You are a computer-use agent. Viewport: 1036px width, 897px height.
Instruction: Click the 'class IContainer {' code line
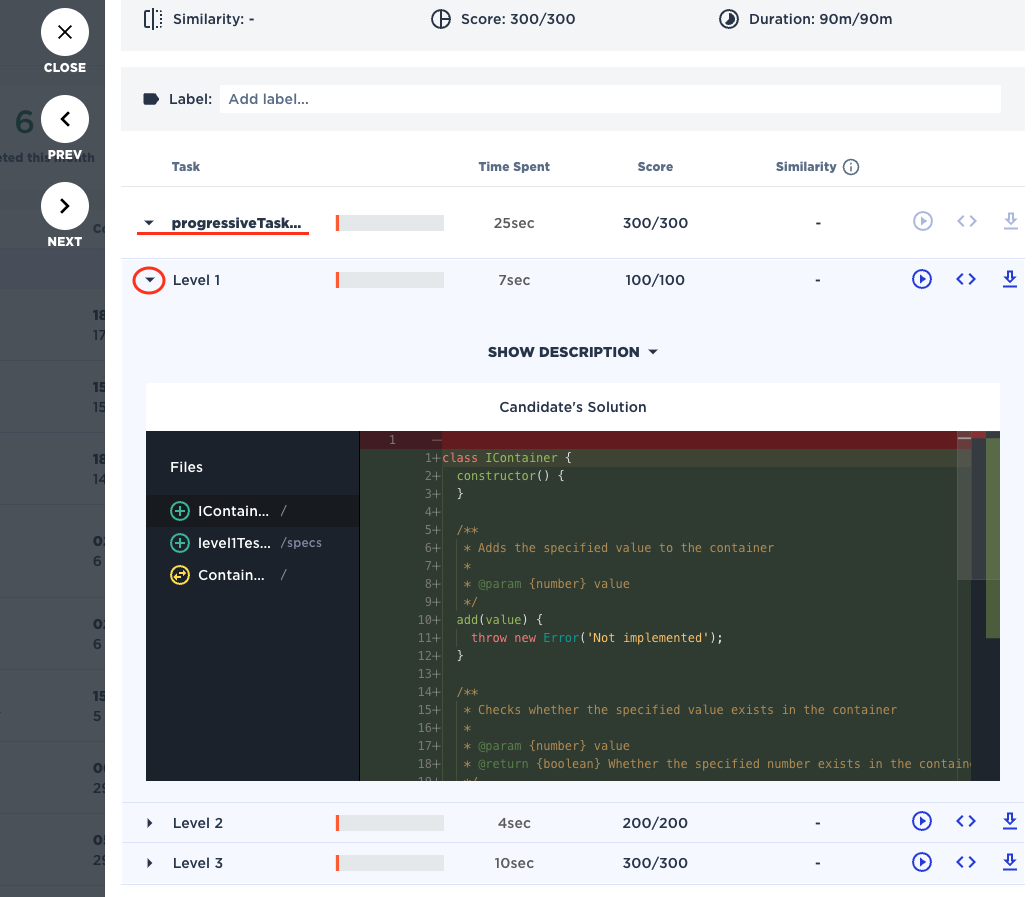(507, 458)
